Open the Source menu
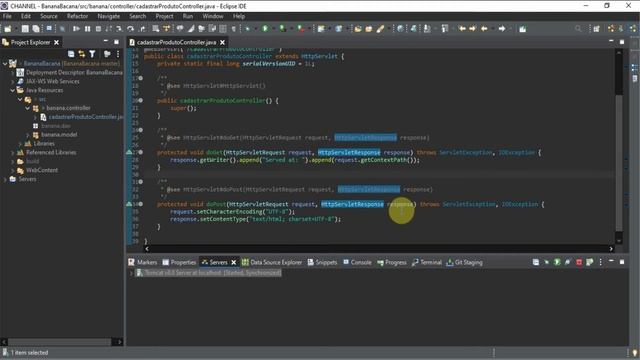The height and width of the screenshot is (360, 640). [49, 16]
